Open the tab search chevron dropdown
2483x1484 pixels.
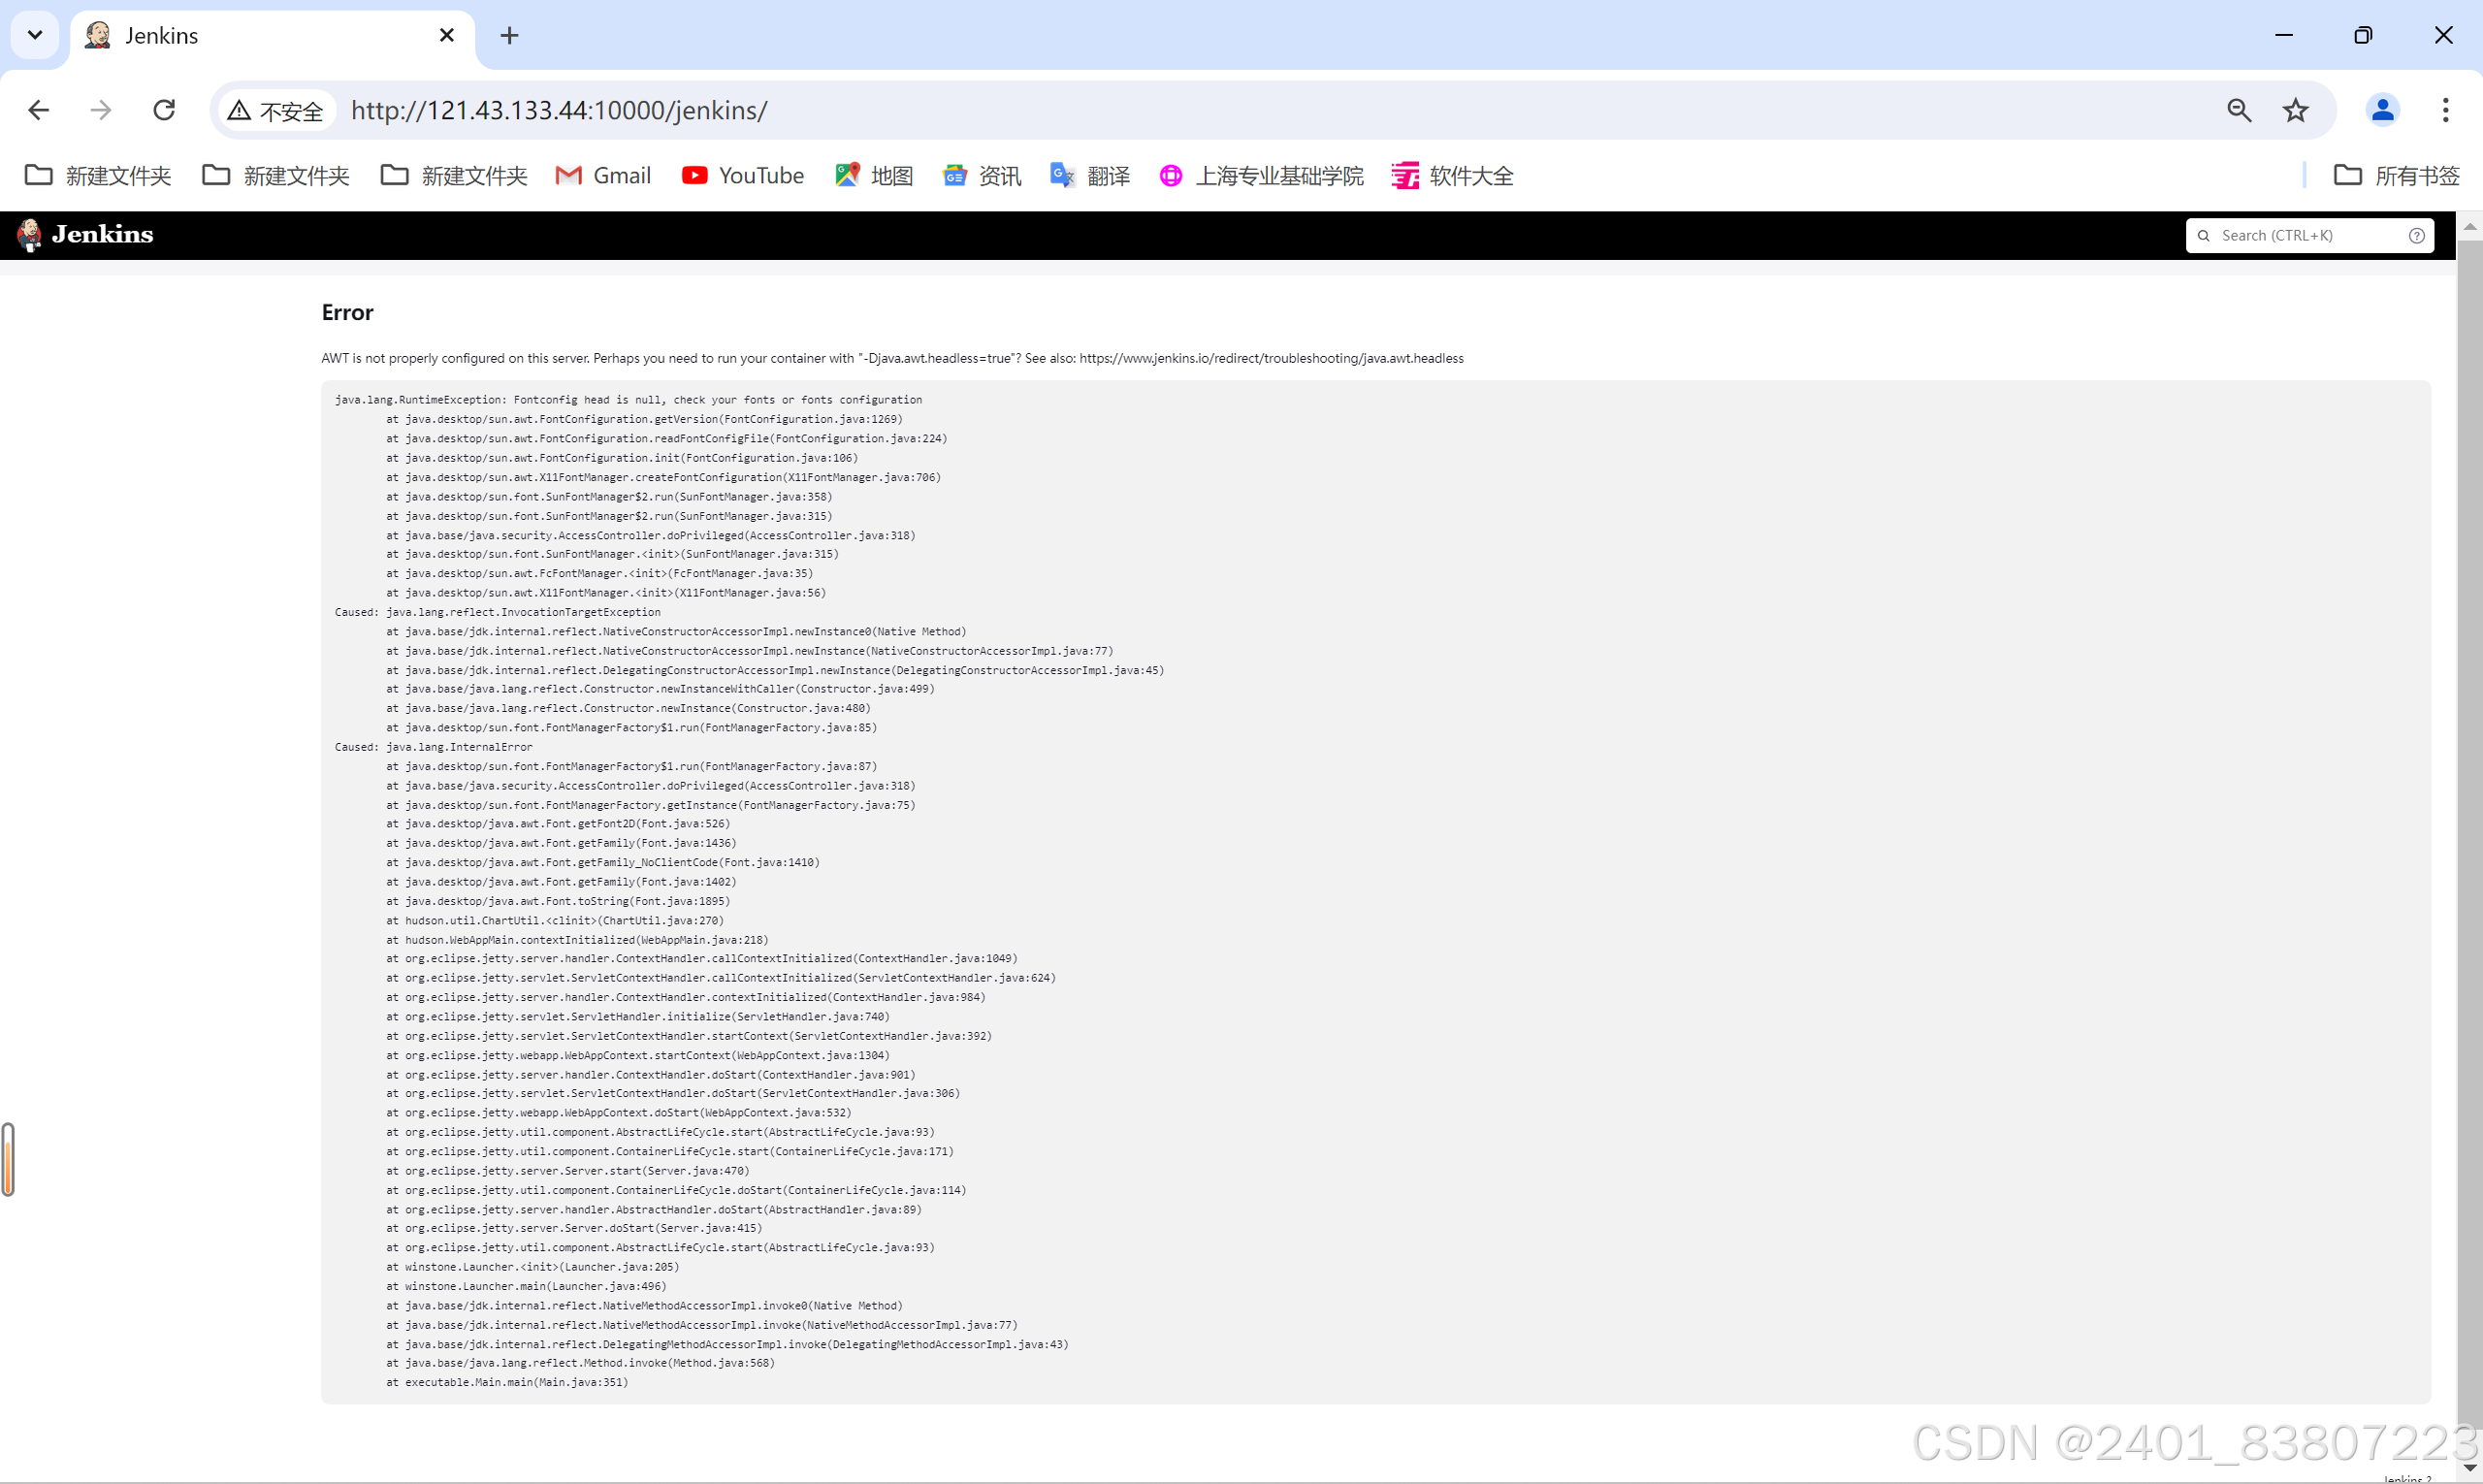pos(35,35)
